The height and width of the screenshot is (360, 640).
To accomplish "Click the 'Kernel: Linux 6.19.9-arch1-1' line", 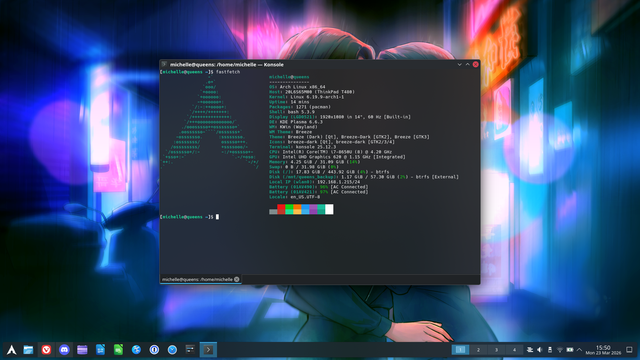I will 307,97.
